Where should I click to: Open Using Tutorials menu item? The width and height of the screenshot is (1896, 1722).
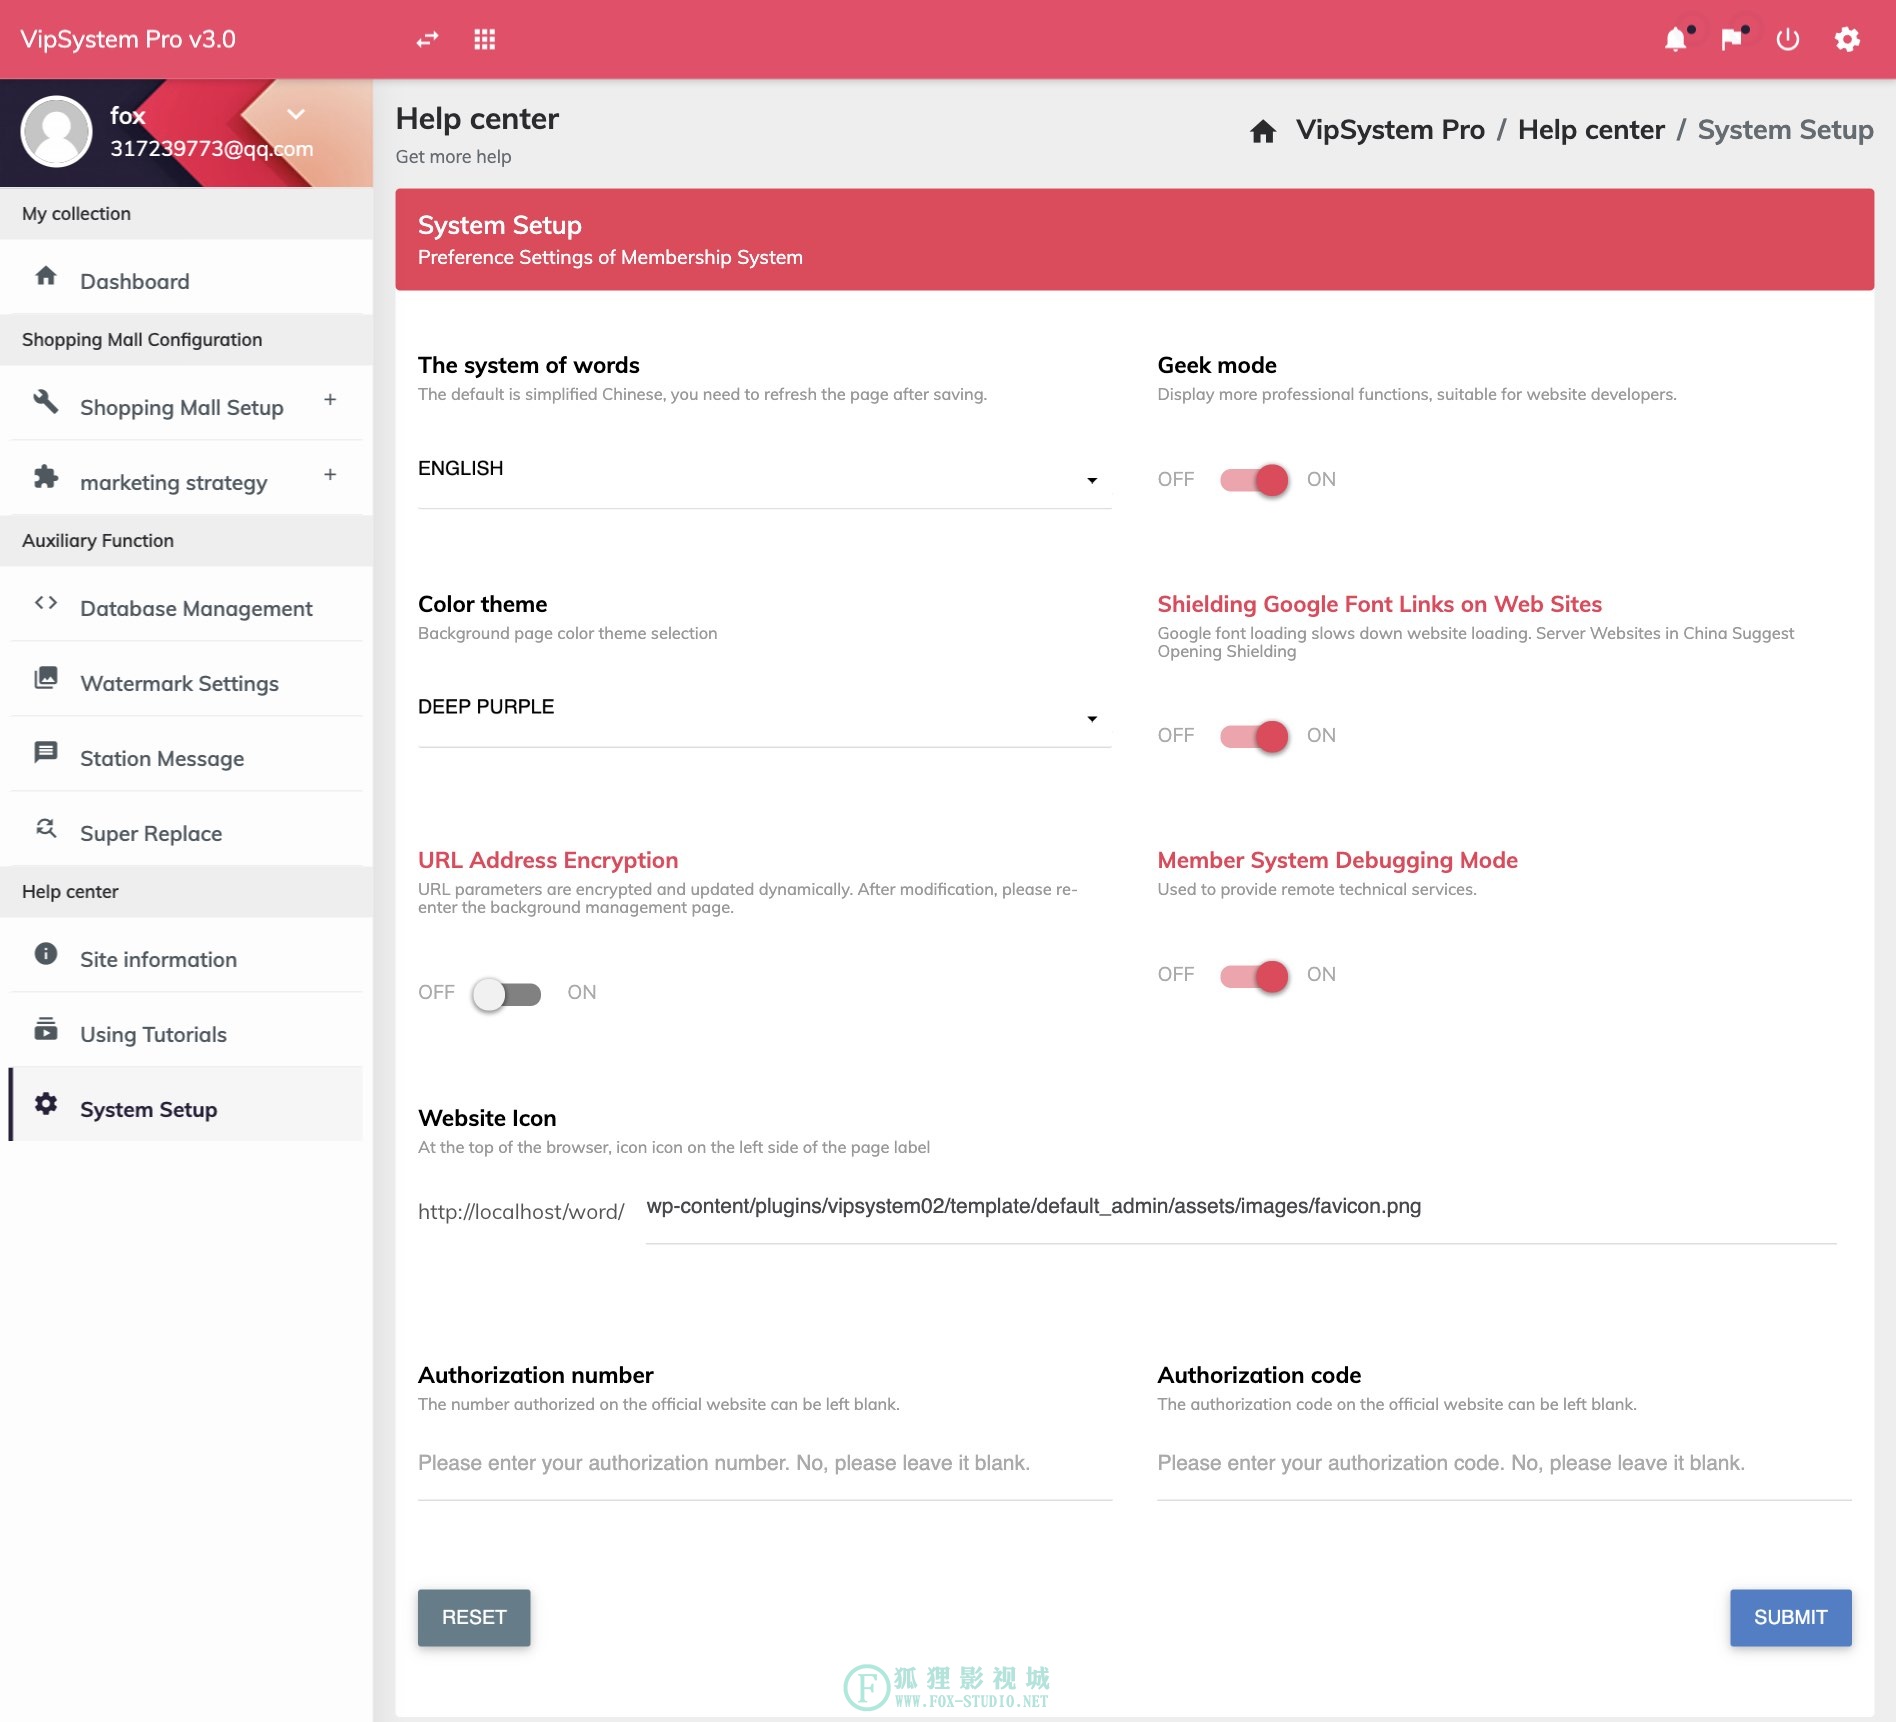click(x=186, y=1029)
